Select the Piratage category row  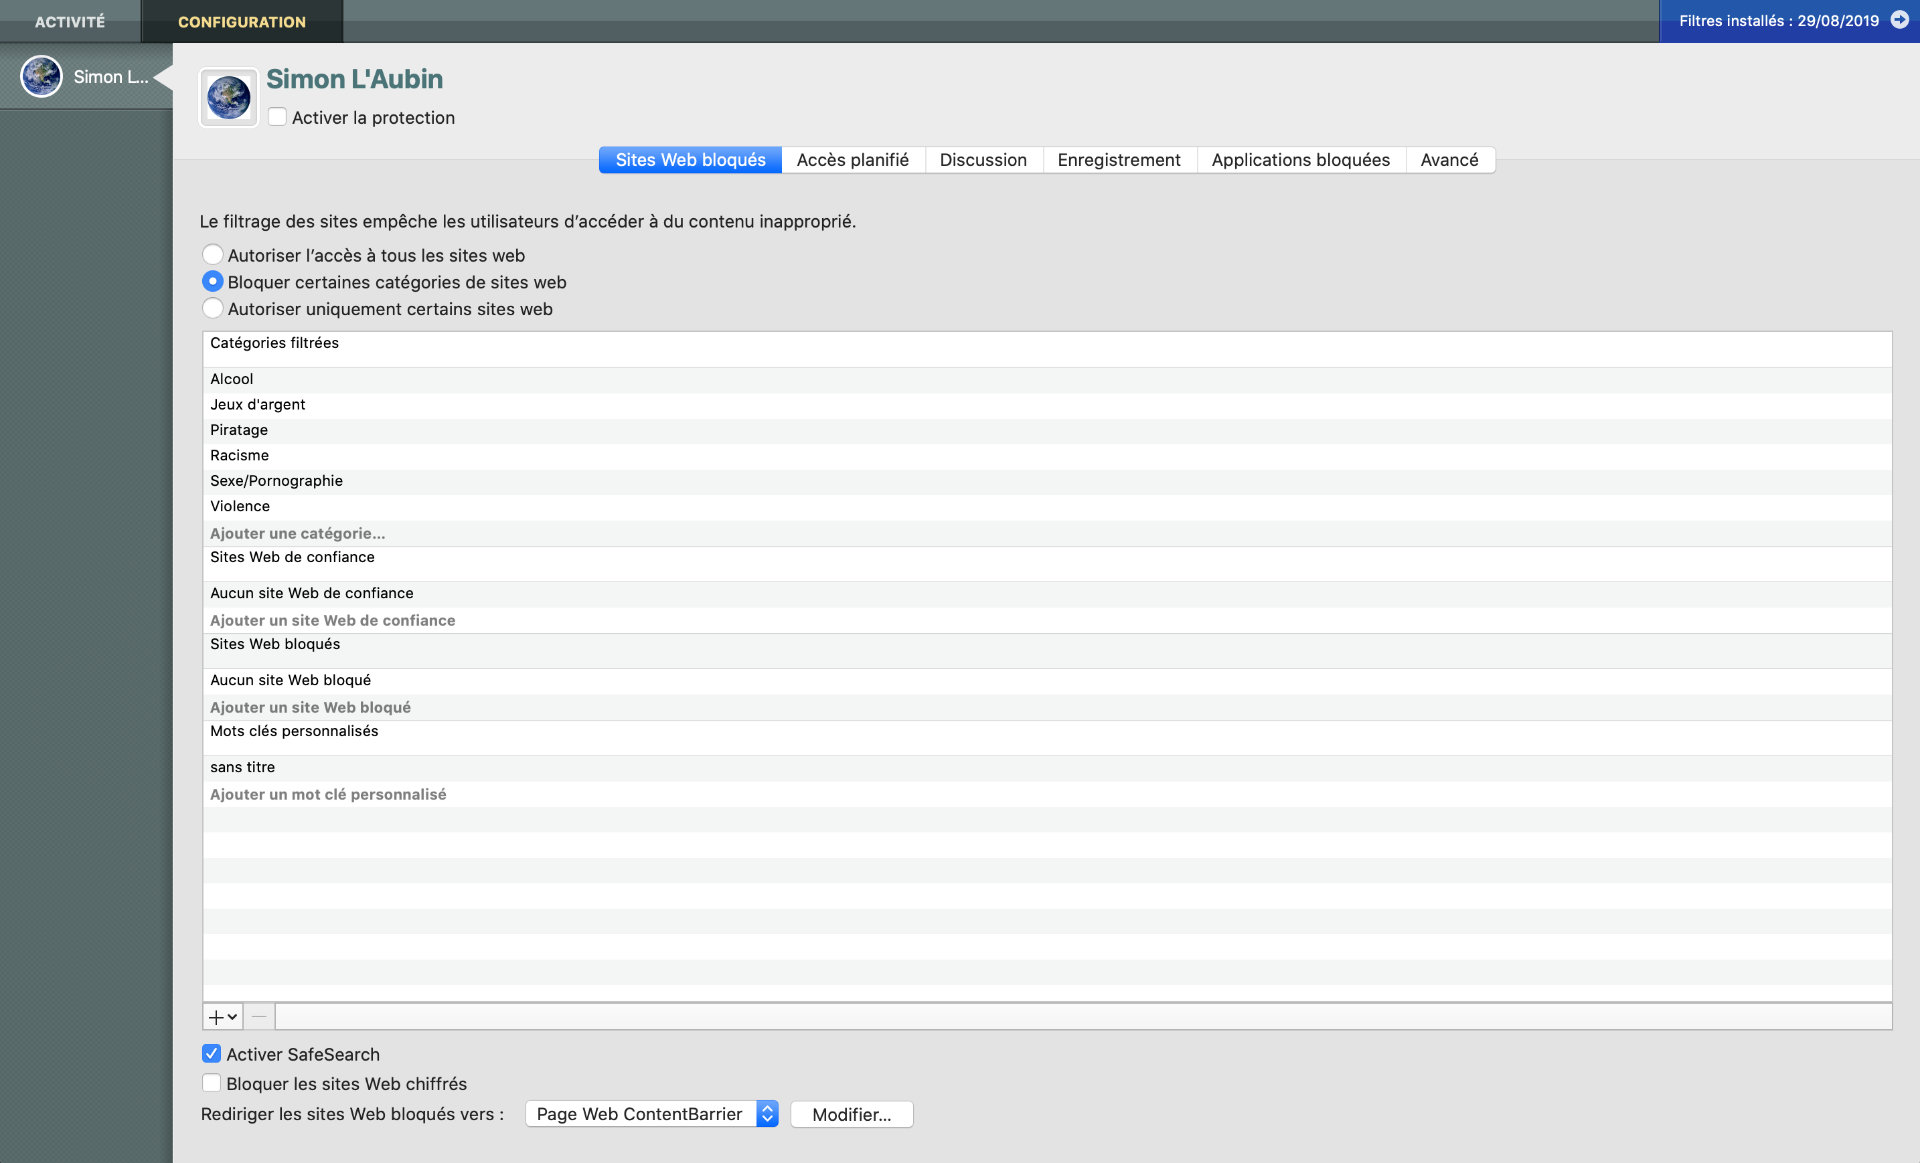(x=1047, y=430)
